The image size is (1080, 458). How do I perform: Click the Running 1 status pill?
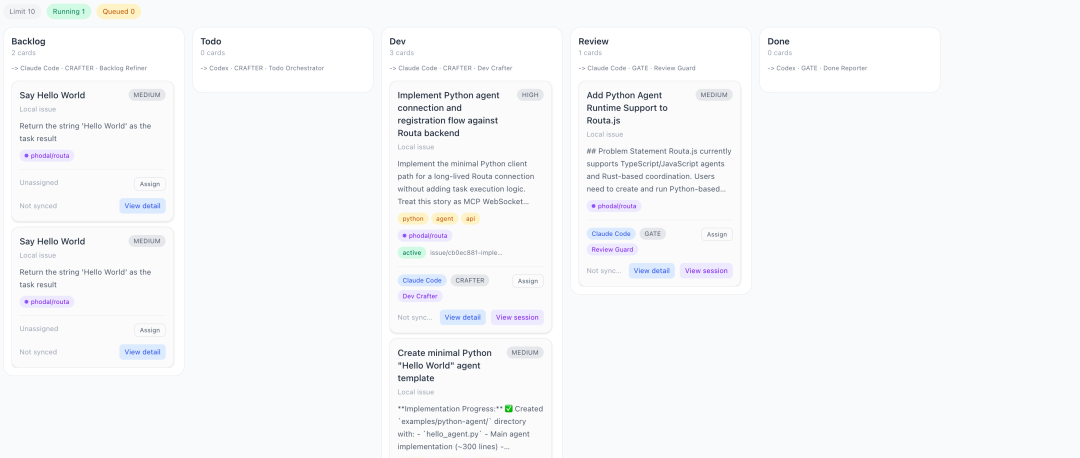[69, 12]
